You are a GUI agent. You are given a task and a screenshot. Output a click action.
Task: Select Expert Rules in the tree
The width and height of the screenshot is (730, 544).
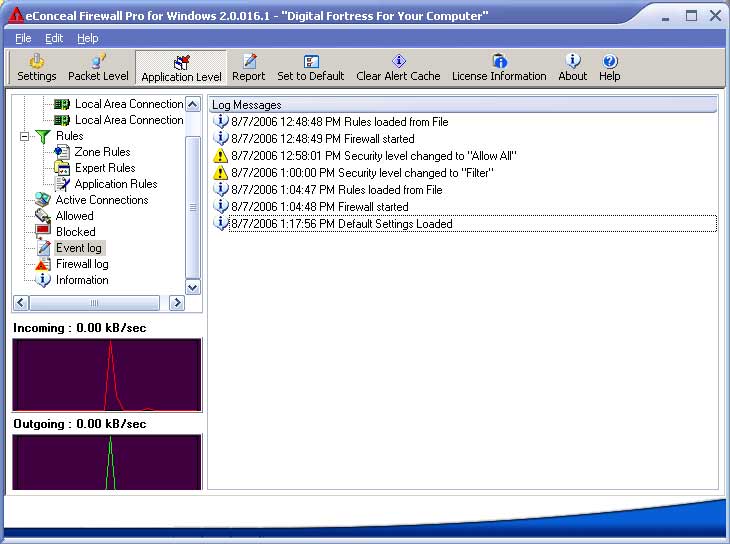105,168
